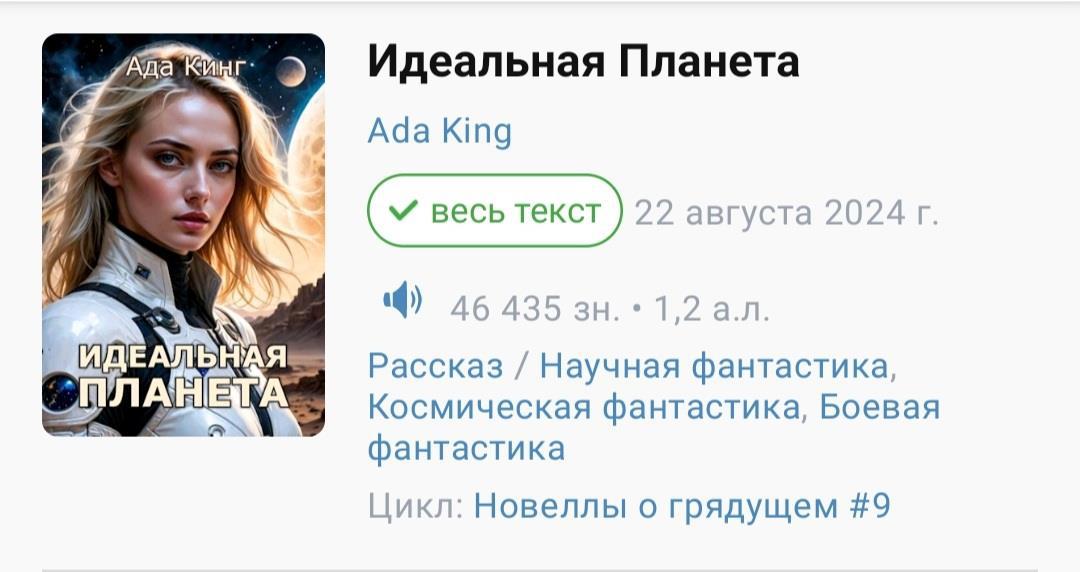Image resolution: width=1080 pixels, height=572 pixels.
Task: Click the весь текст status badge
Action: [495, 211]
